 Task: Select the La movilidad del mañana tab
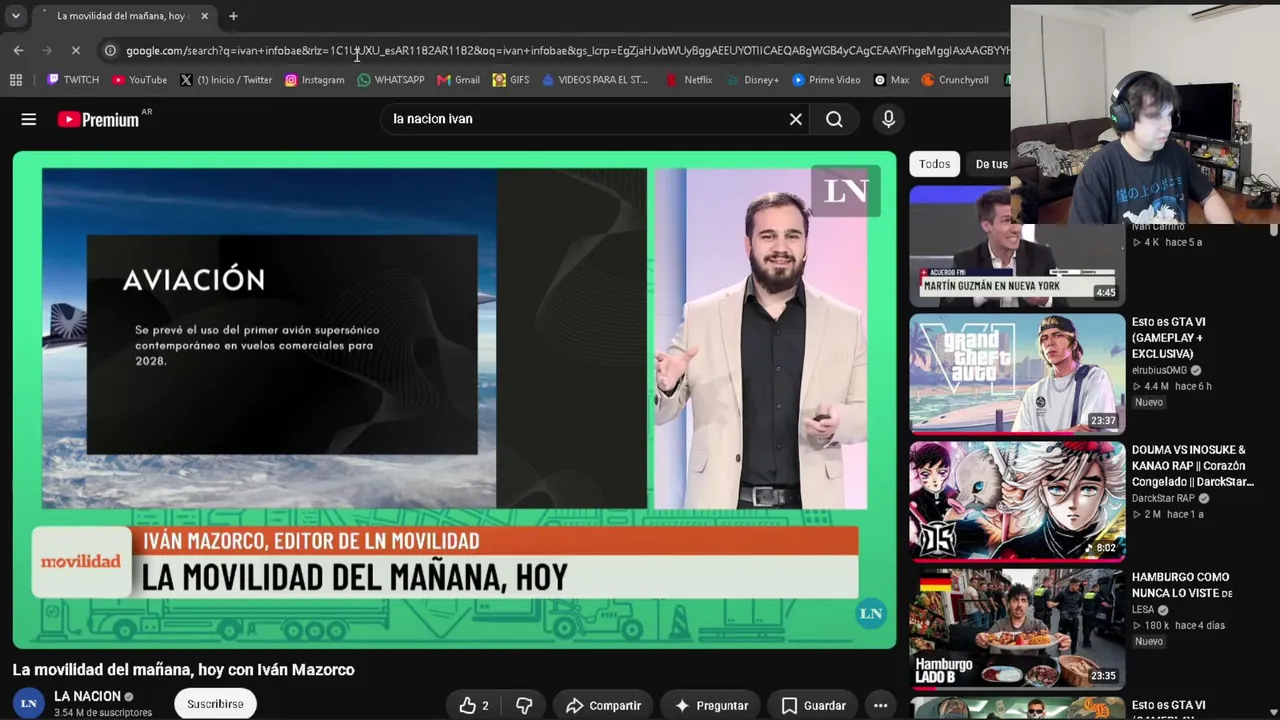[x=122, y=16]
